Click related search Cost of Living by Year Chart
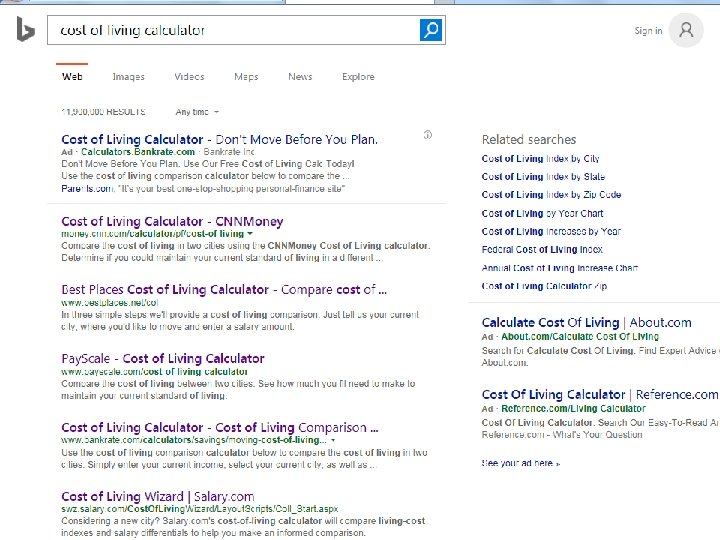 (542, 213)
